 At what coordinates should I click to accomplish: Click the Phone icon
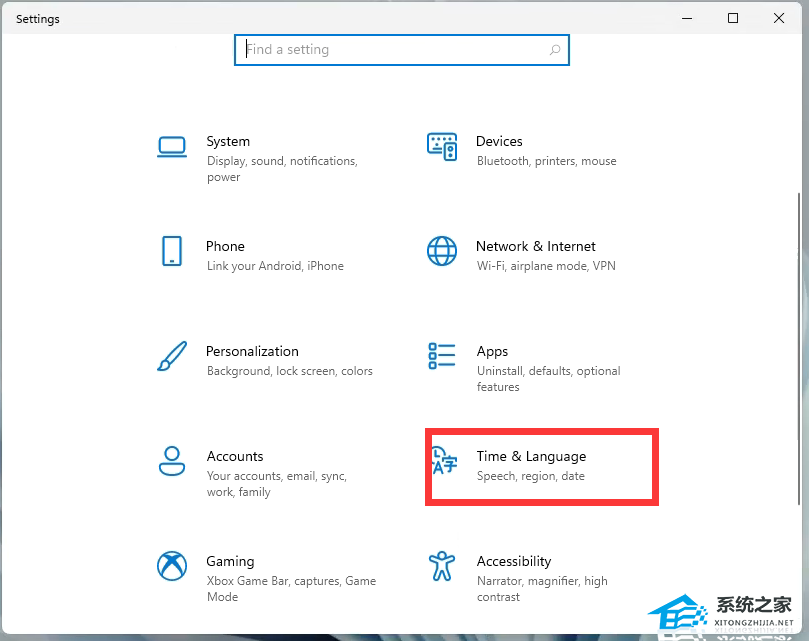[x=172, y=251]
